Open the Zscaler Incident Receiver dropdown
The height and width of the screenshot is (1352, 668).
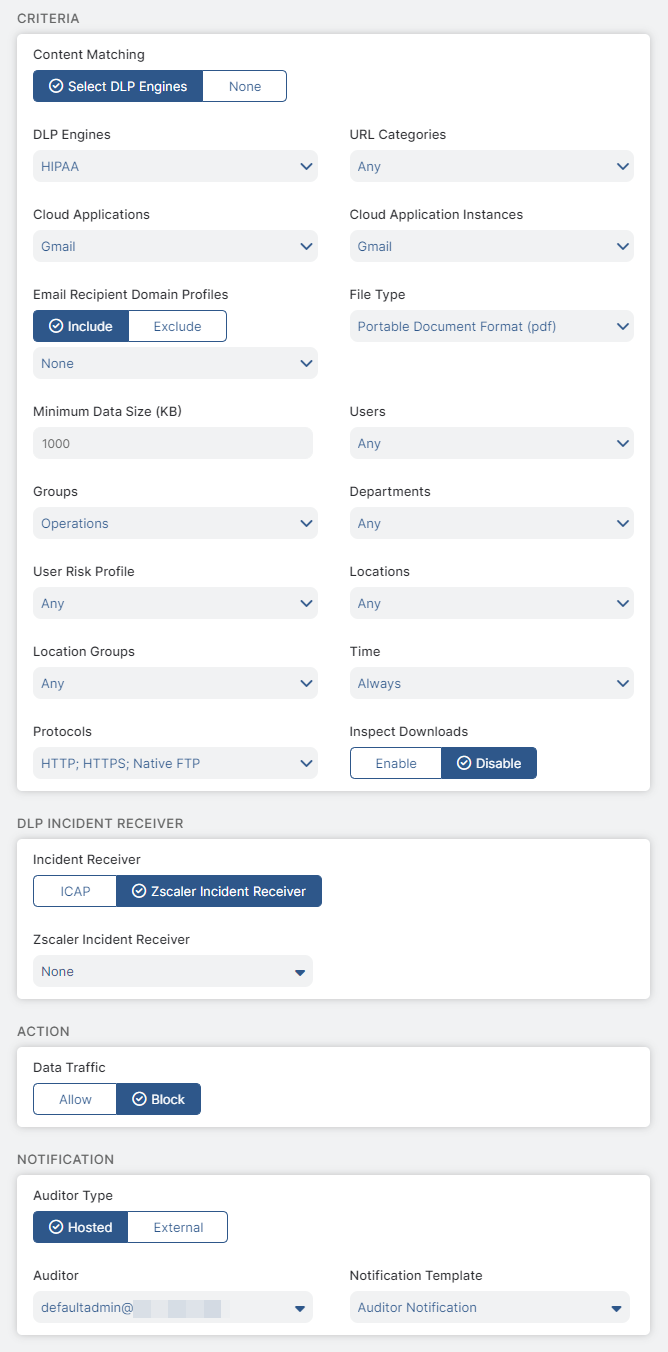(172, 971)
